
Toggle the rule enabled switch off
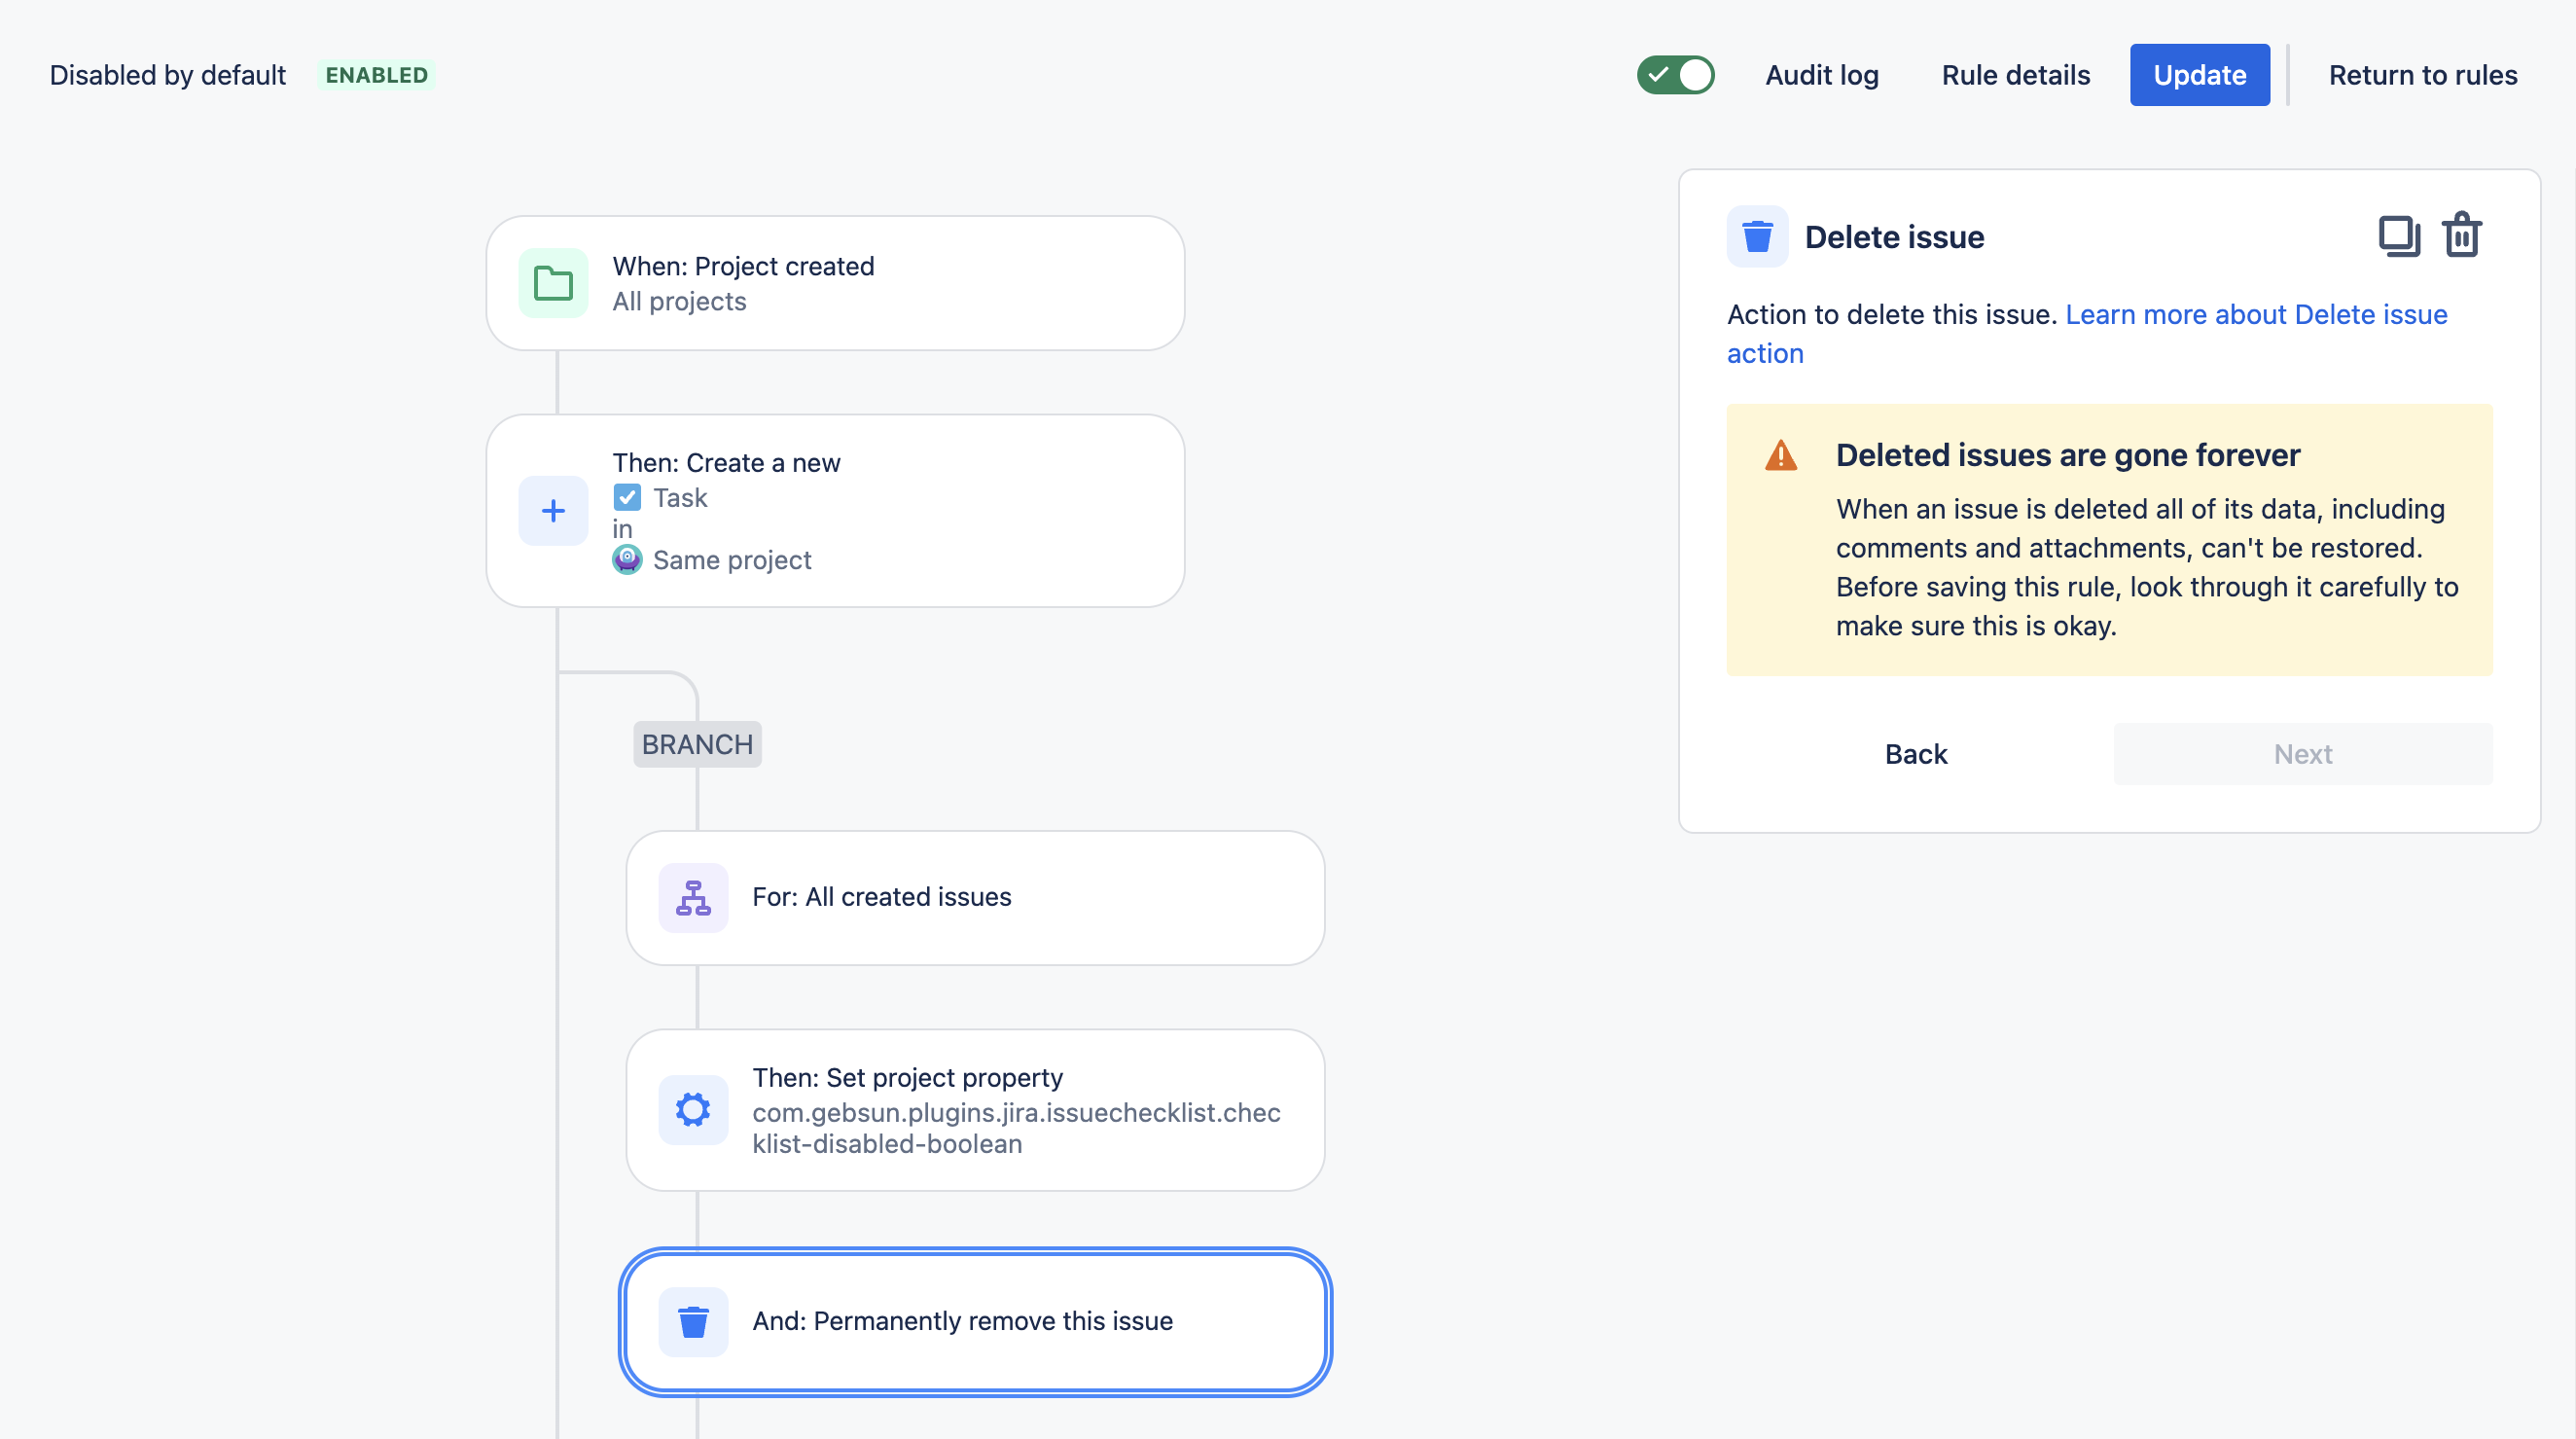pos(1675,75)
